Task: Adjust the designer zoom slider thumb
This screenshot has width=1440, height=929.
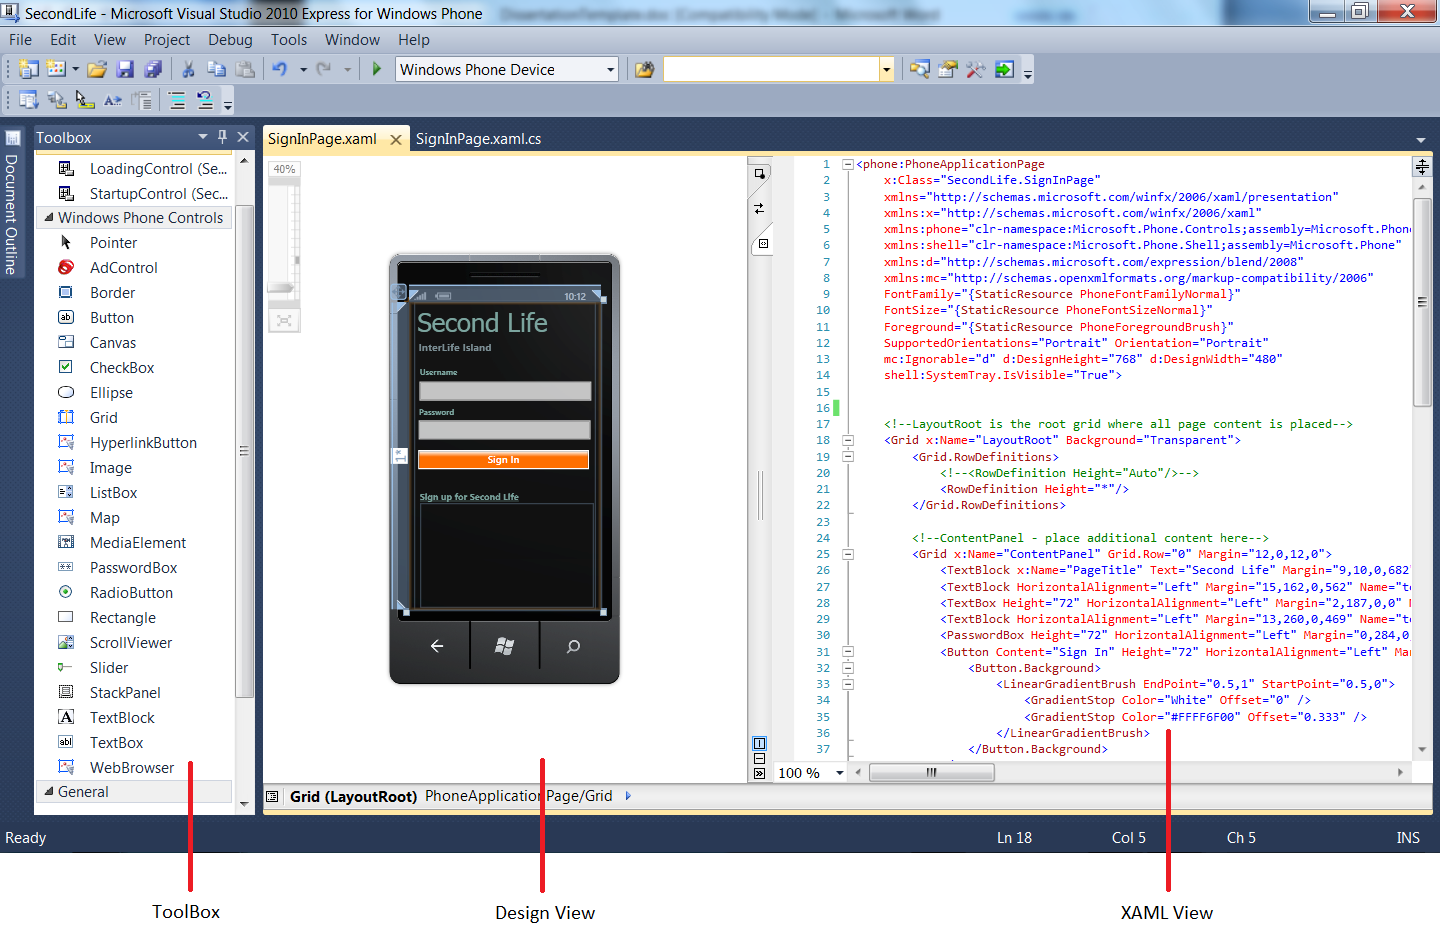Action: (x=281, y=288)
